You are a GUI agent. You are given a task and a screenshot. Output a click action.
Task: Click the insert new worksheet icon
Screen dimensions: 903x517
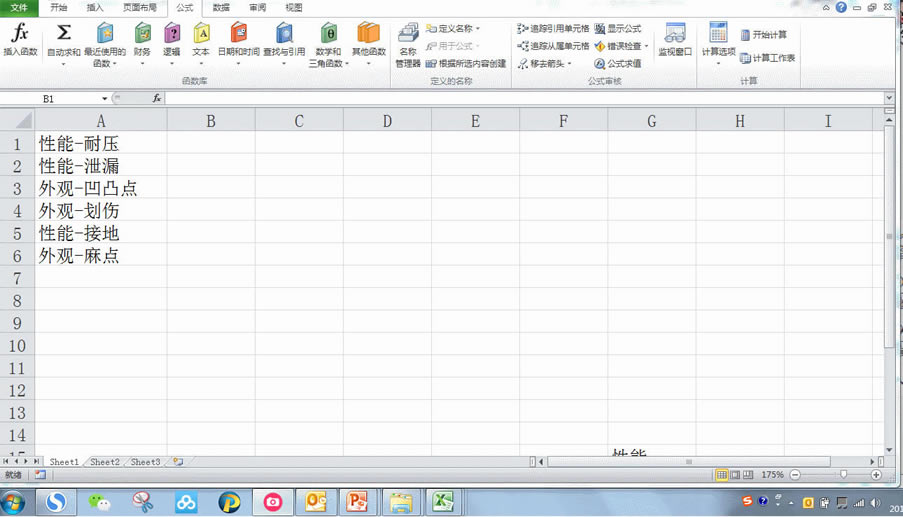point(179,462)
